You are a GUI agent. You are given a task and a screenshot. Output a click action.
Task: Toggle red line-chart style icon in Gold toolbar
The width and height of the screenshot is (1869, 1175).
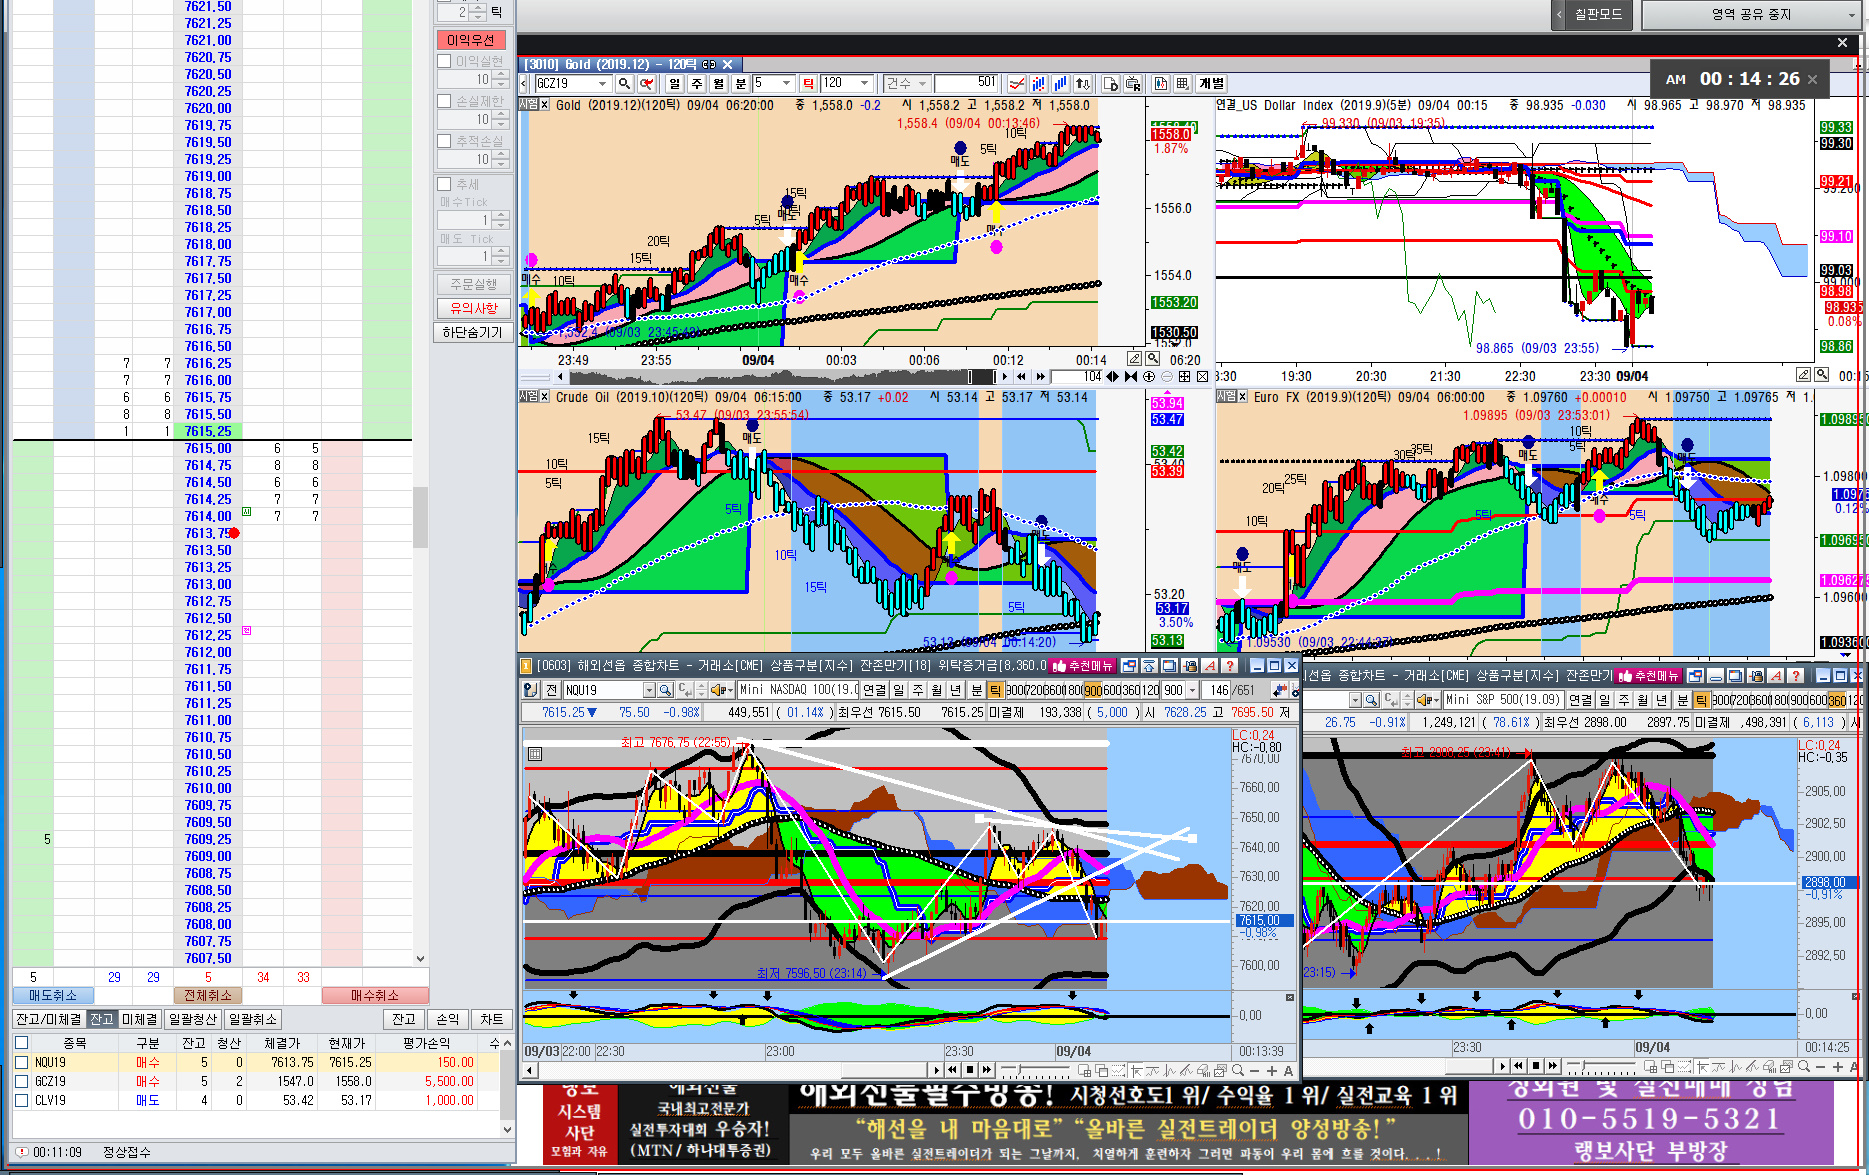1017,83
